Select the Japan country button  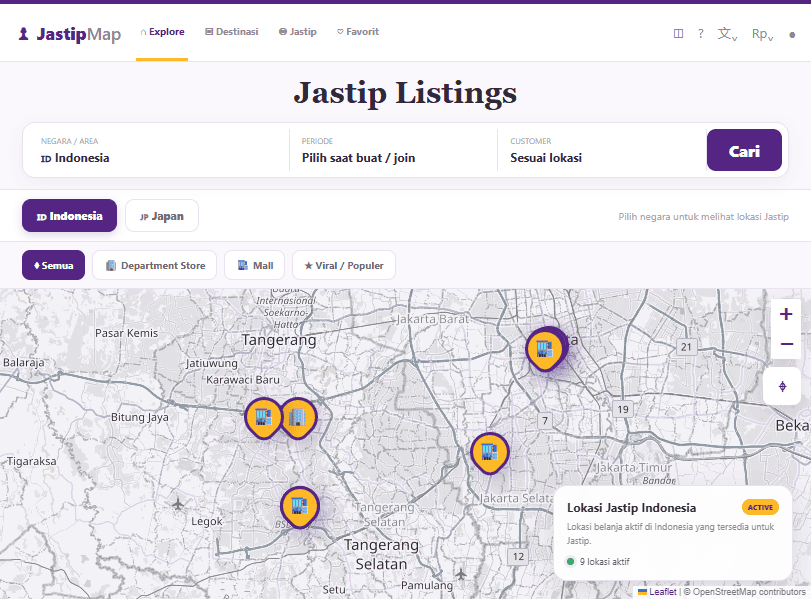pyautogui.click(x=162, y=216)
